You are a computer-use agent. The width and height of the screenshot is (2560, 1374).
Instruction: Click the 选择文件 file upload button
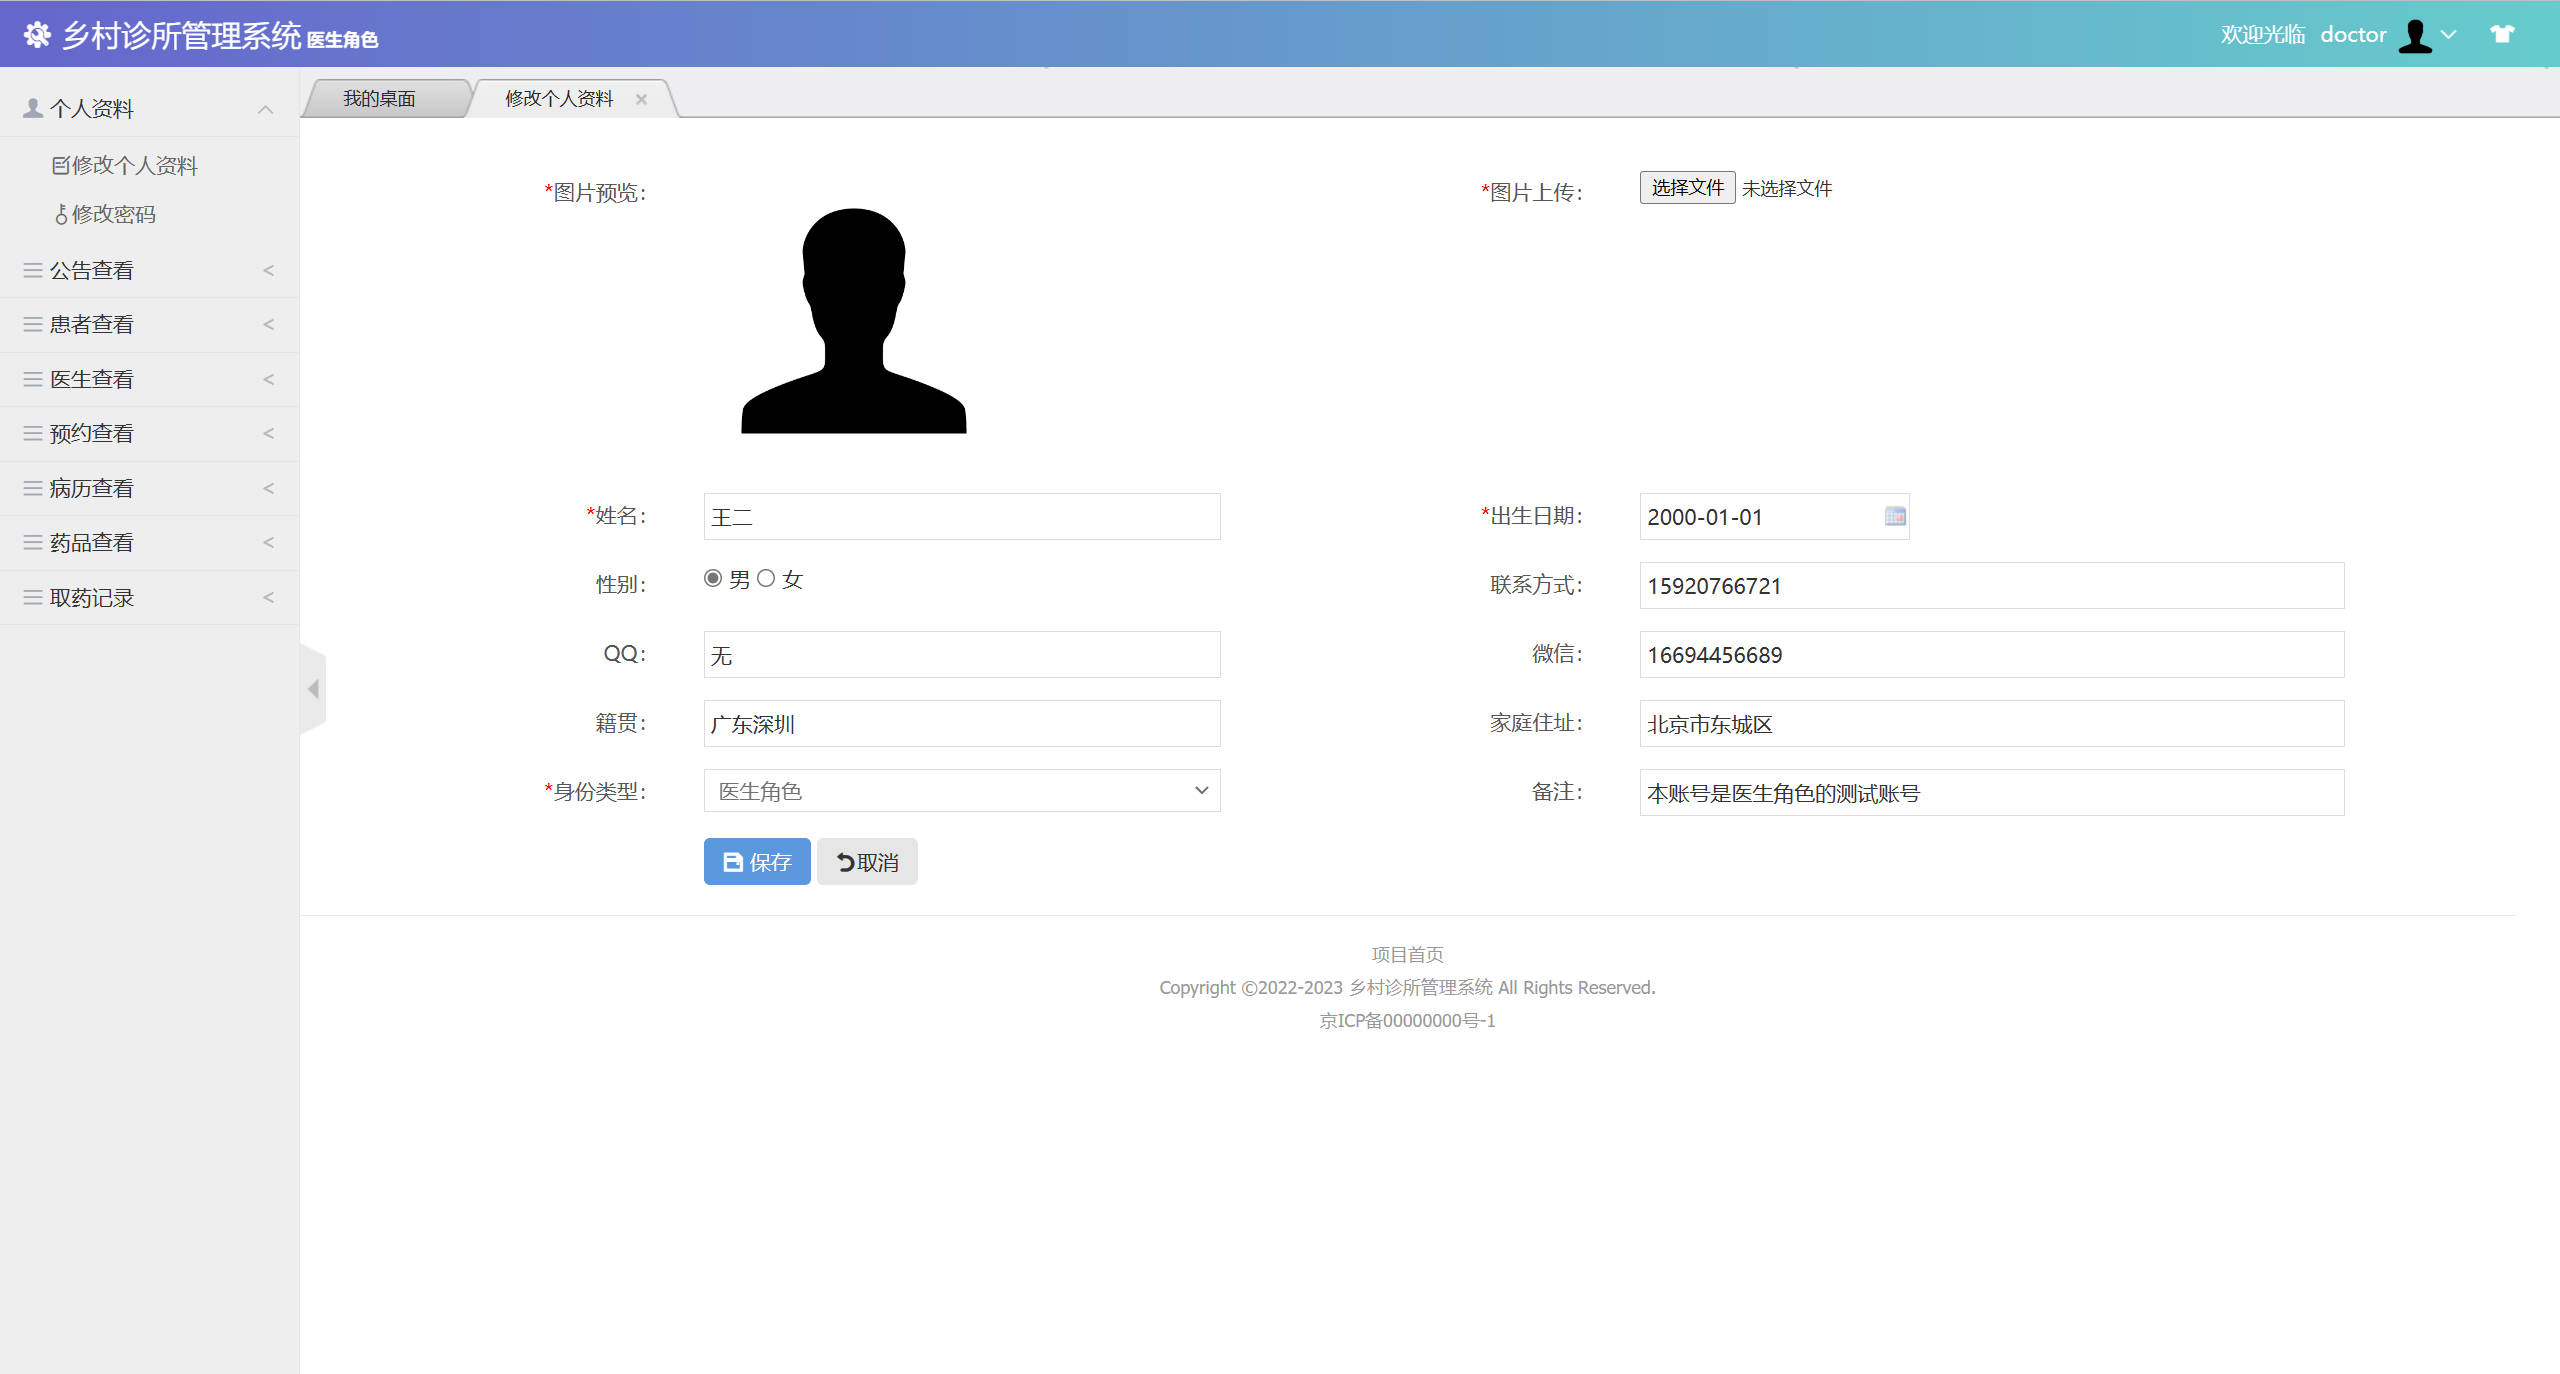1686,187
